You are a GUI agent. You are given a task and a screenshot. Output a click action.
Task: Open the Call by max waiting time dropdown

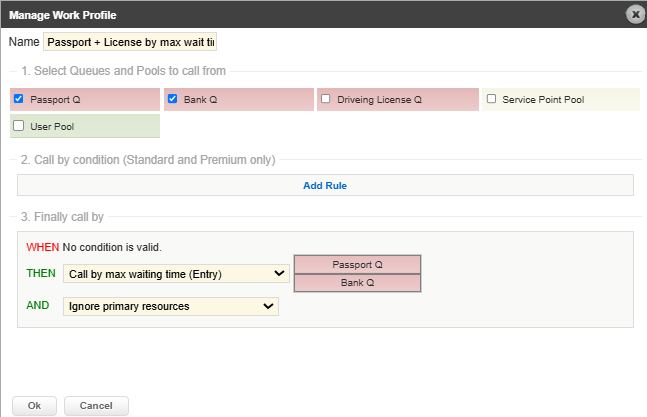pyautogui.click(x=175, y=273)
